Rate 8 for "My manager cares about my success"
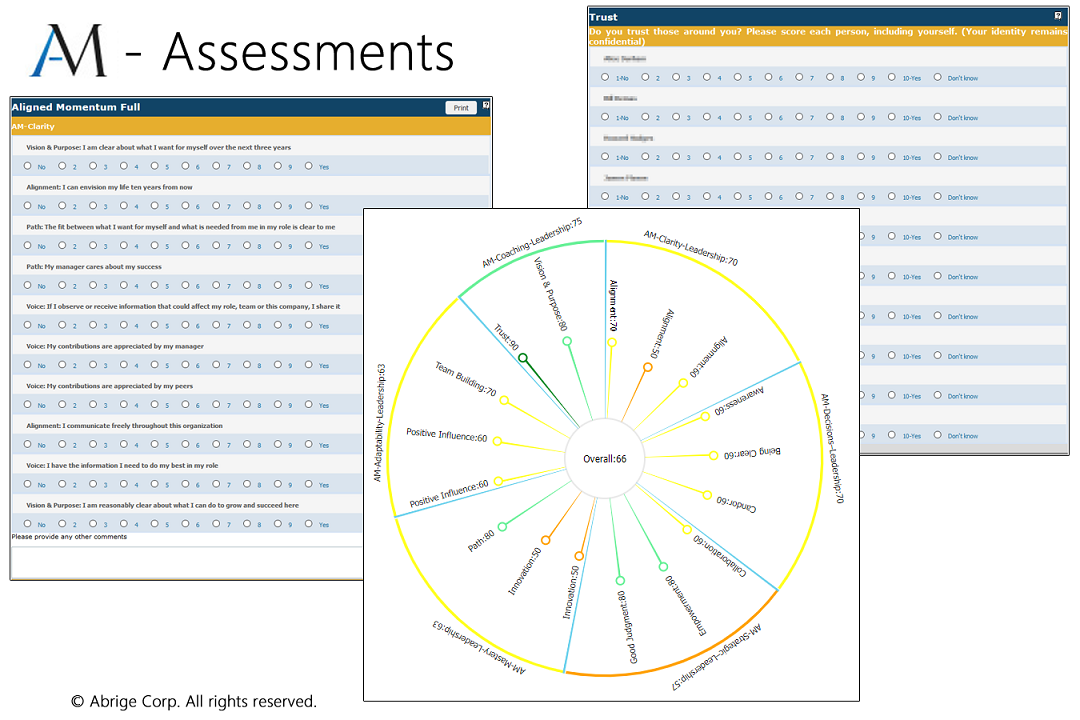 pyautogui.click(x=247, y=285)
